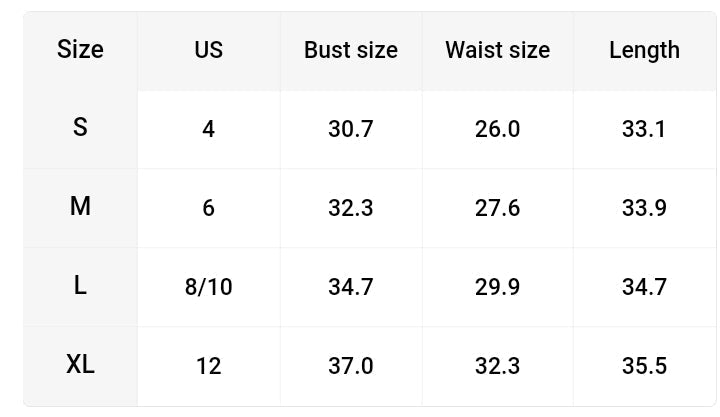Click length value 35.5

click(644, 366)
